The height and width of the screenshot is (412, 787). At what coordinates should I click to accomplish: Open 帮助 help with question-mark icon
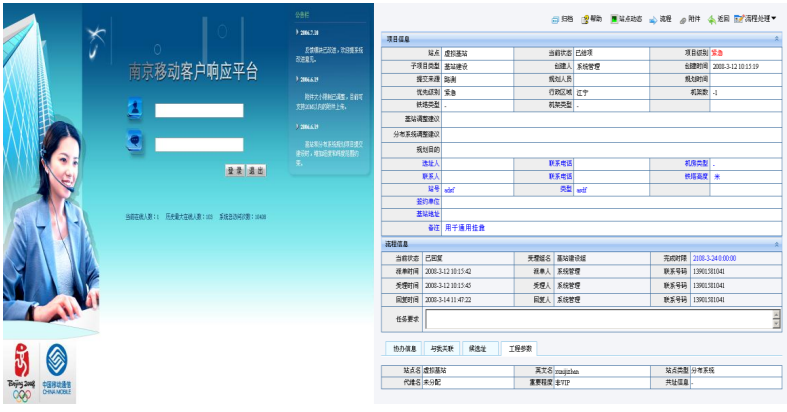pos(585,20)
